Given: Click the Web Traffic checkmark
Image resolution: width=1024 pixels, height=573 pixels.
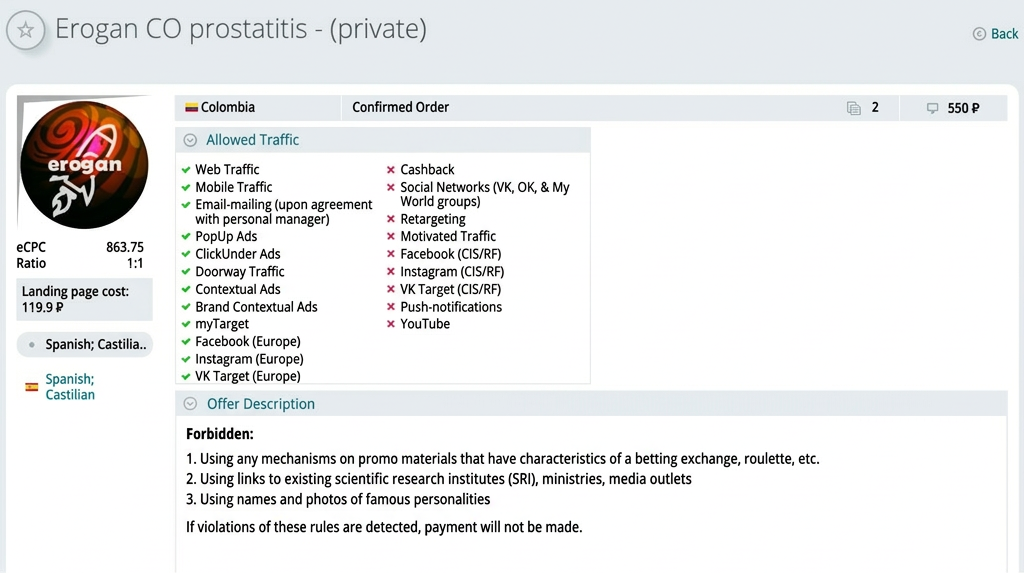Looking at the screenshot, I should point(186,170).
